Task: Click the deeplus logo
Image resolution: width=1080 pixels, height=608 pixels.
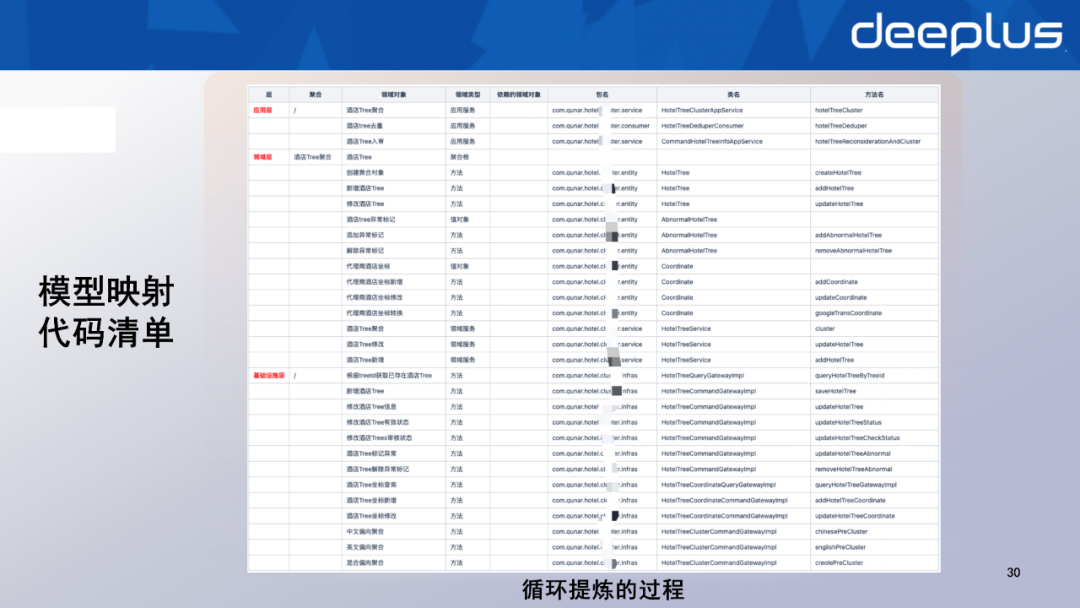Action: coord(955,34)
